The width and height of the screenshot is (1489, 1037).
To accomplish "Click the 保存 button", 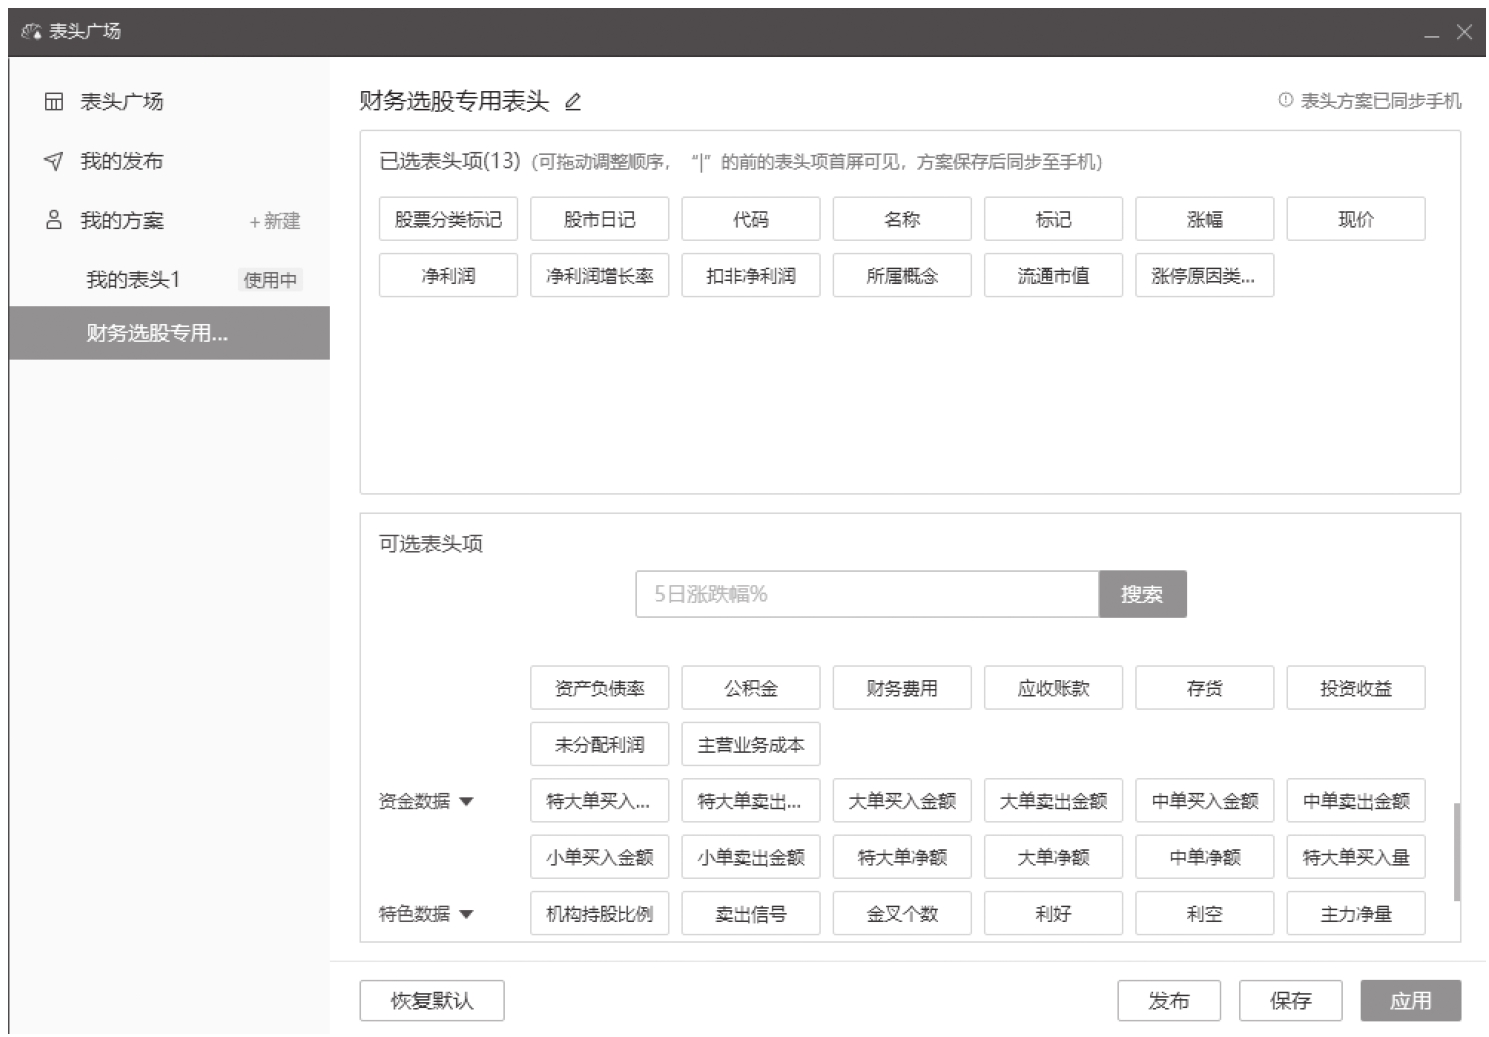I will (1290, 1000).
